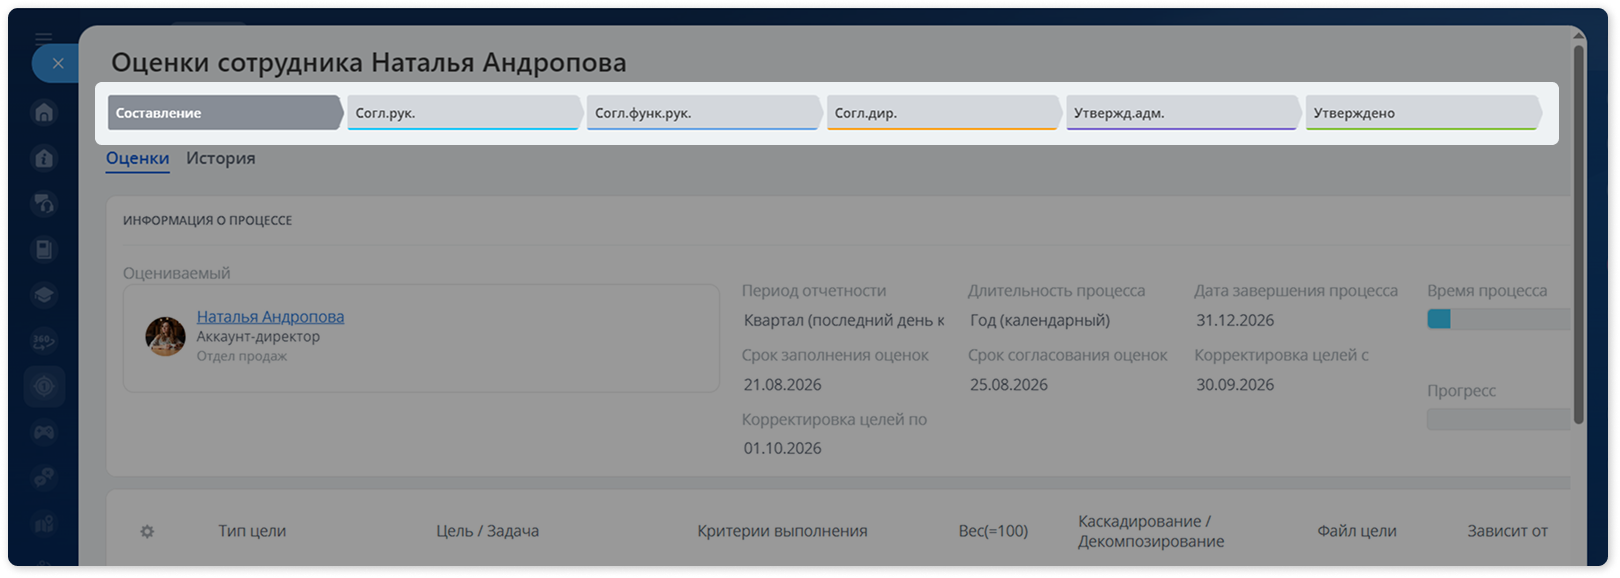Open the Наталья Андропова profile link
The width and height of the screenshot is (1620, 578).
pyautogui.click(x=270, y=317)
